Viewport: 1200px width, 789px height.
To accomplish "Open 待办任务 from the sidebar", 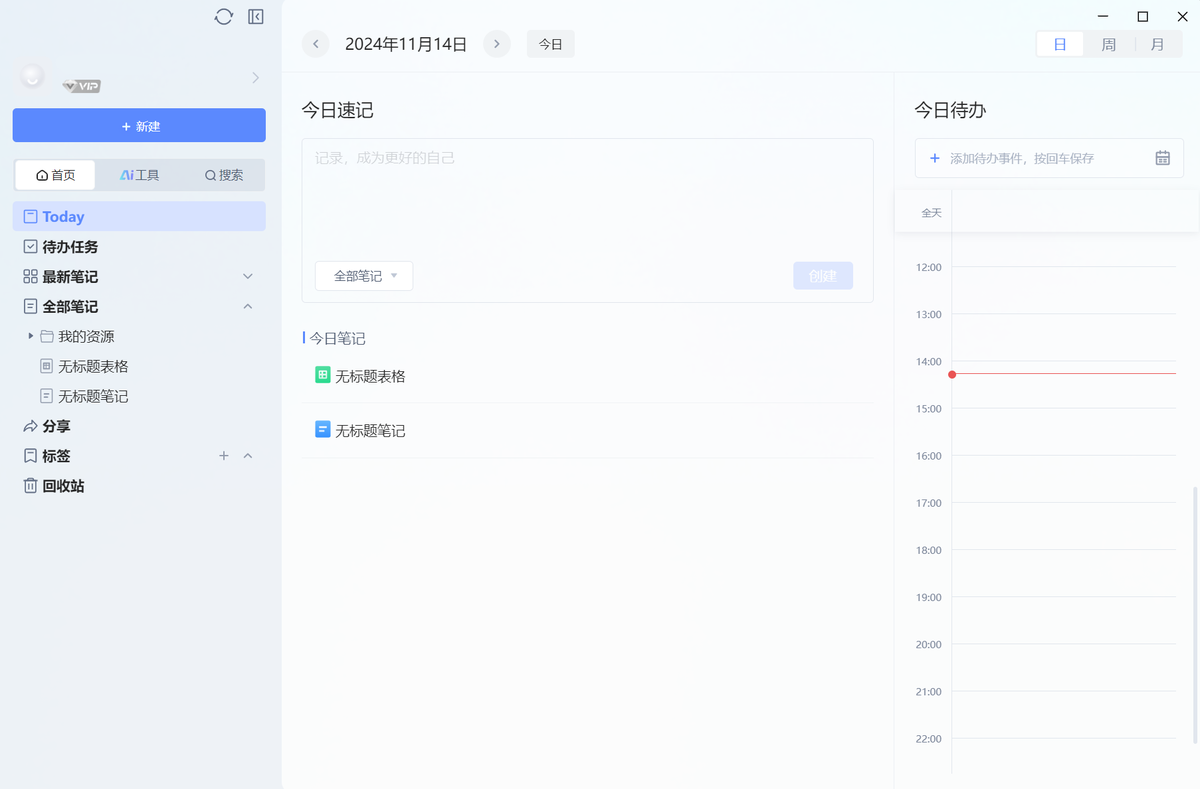I will (70, 246).
